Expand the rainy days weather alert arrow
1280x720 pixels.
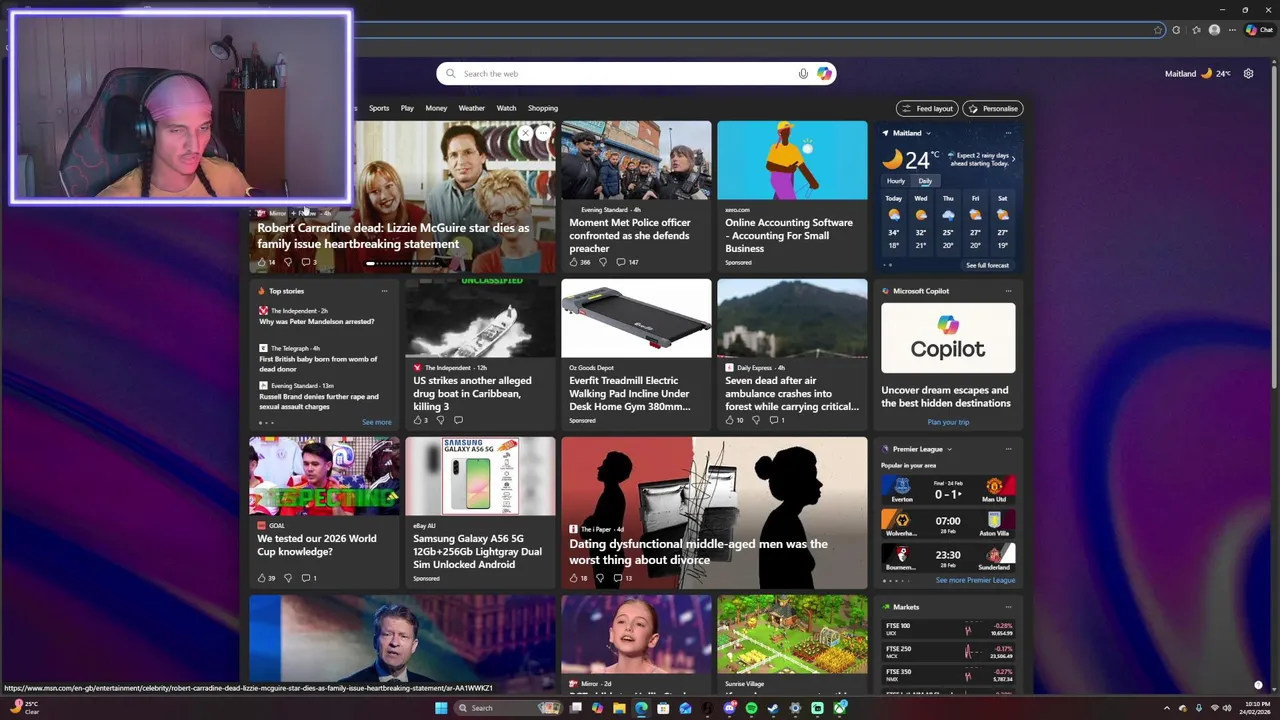point(1013,159)
